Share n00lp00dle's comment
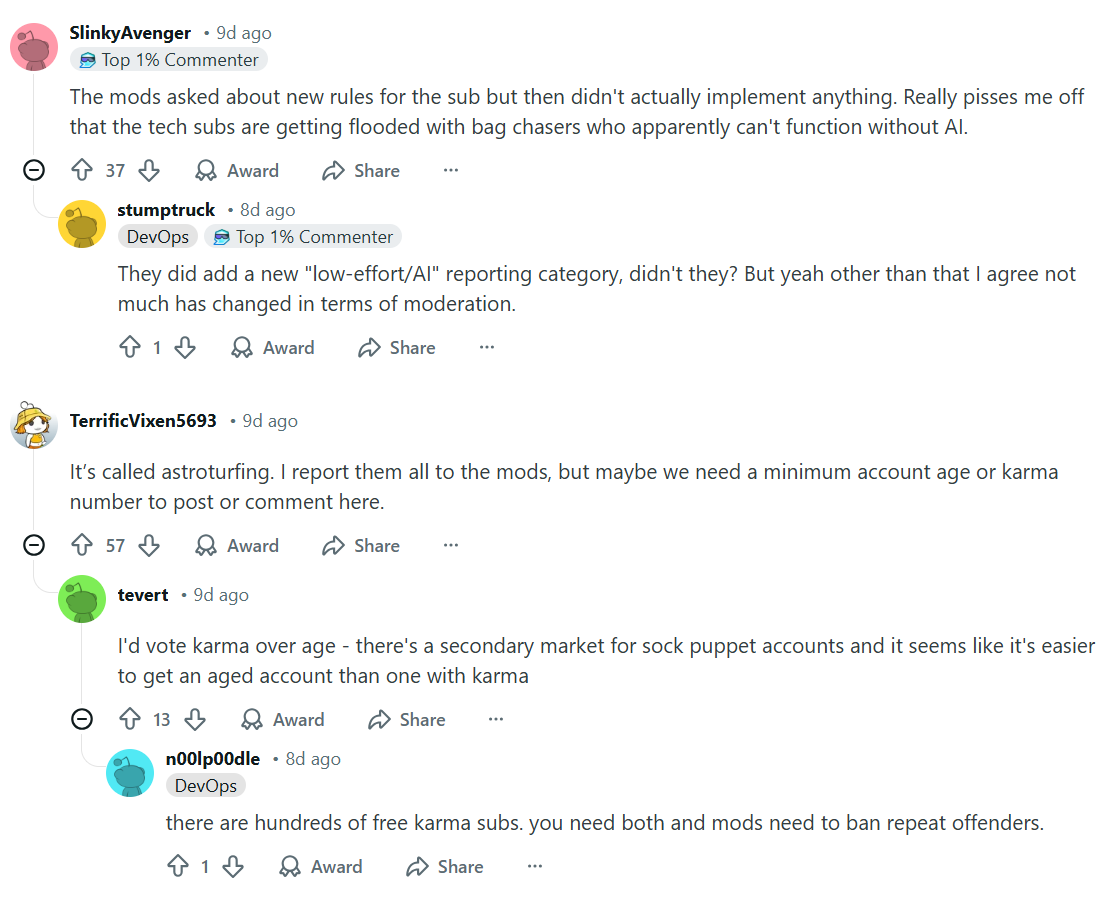This screenshot has width=1114, height=901. pos(444,866)
